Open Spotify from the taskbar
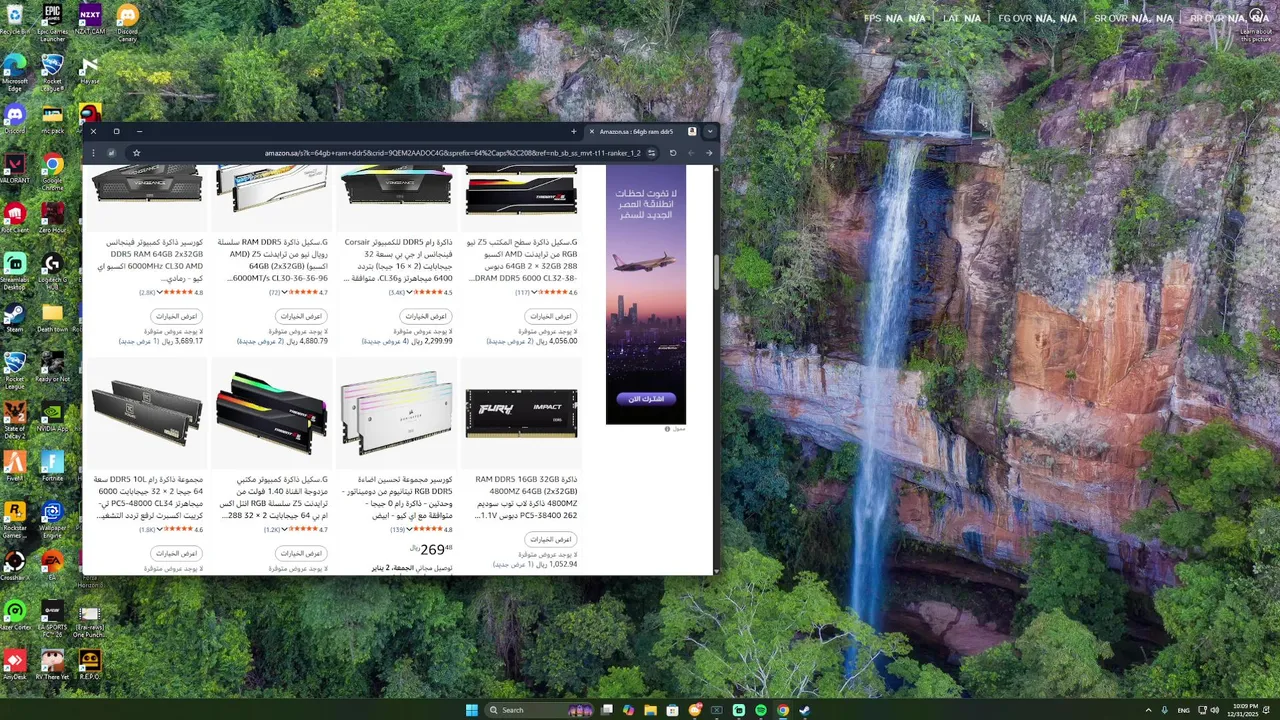Image resolution: width=1280 pixels, height=720 pixels. 761,710
